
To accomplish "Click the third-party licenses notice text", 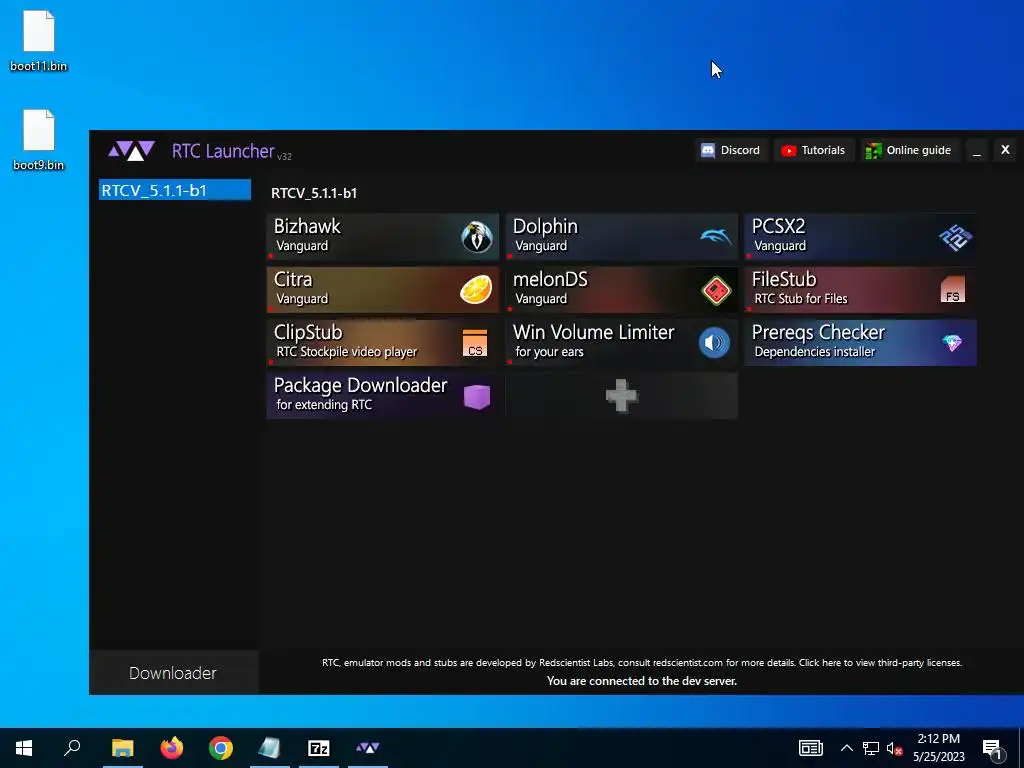I will [x=641, y=662].
